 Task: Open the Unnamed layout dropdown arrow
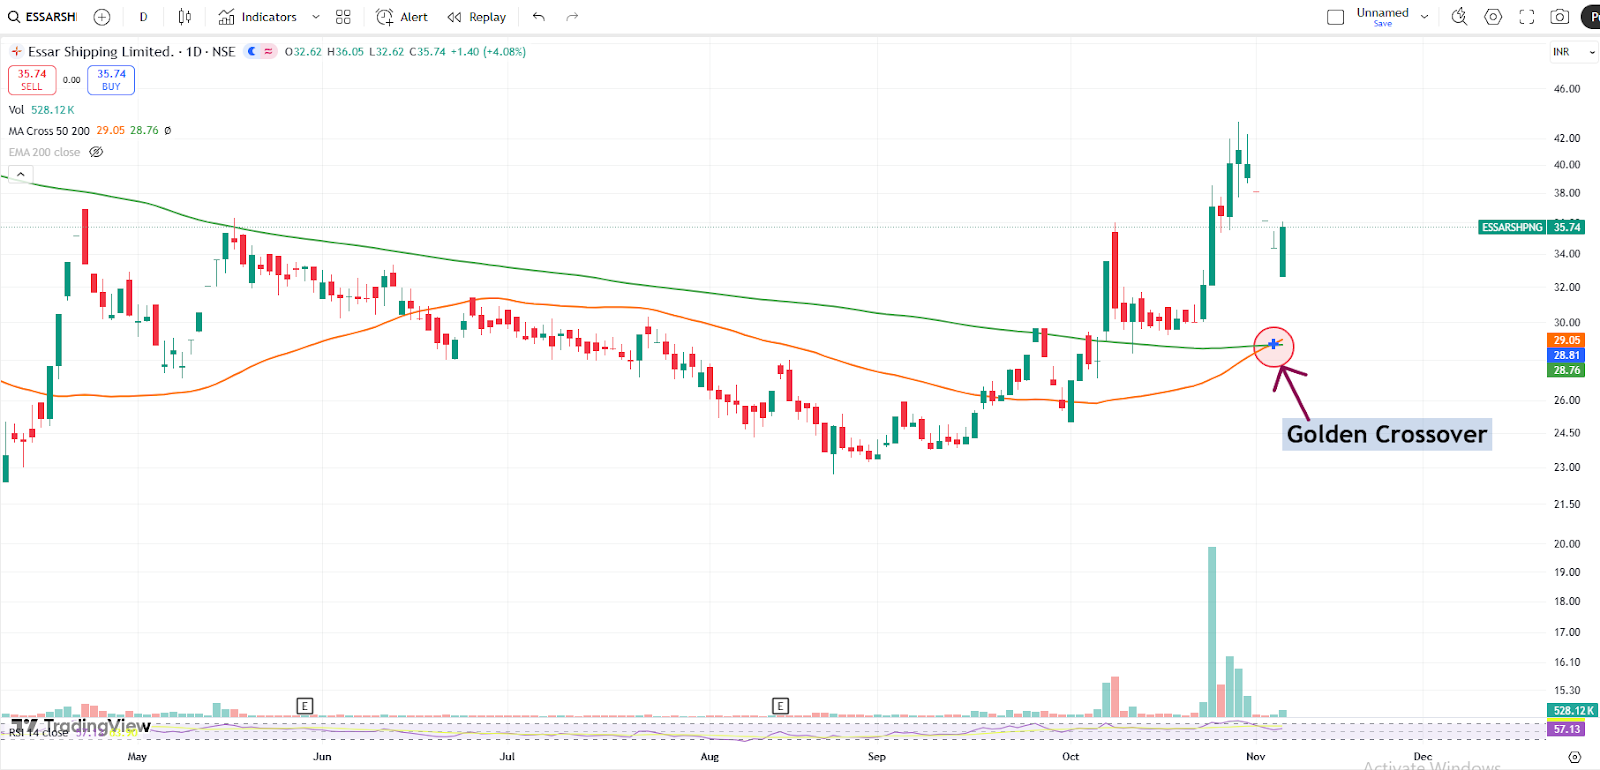tap(1424, 17)
